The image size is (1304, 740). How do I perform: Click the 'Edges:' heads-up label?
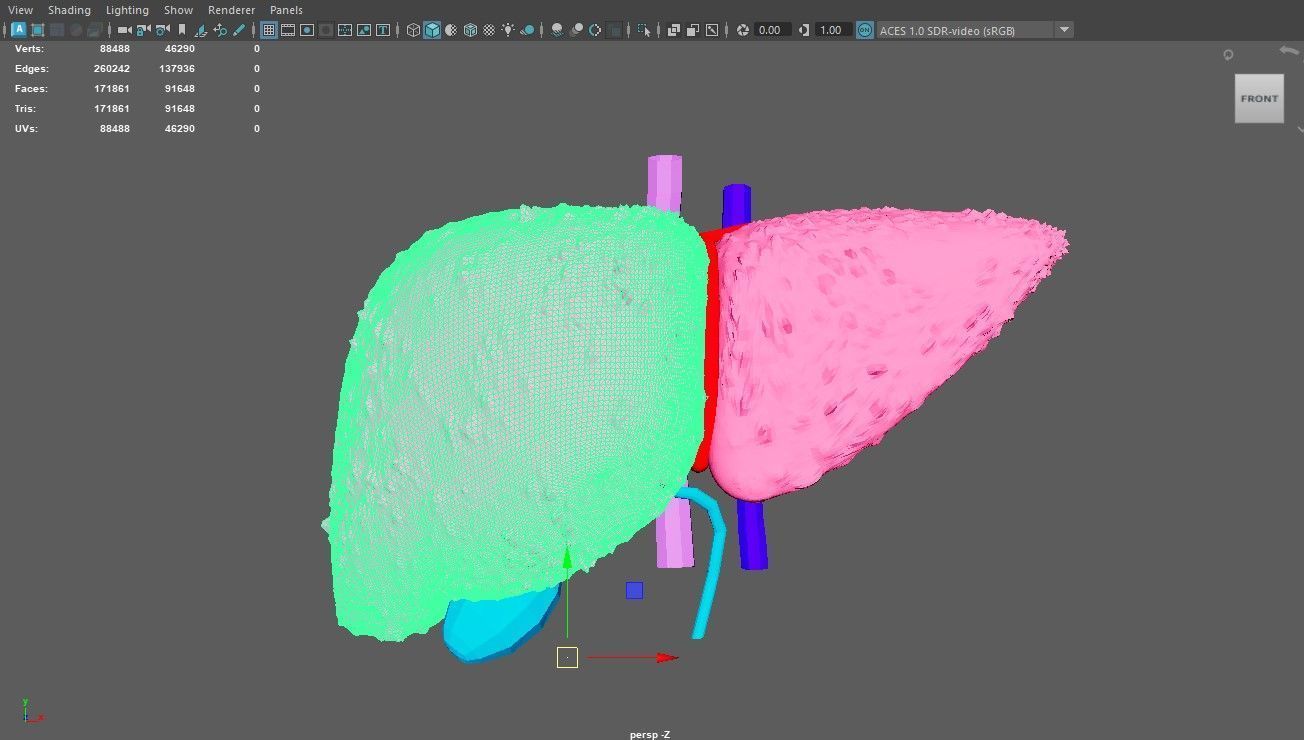(x=31, y=69)
